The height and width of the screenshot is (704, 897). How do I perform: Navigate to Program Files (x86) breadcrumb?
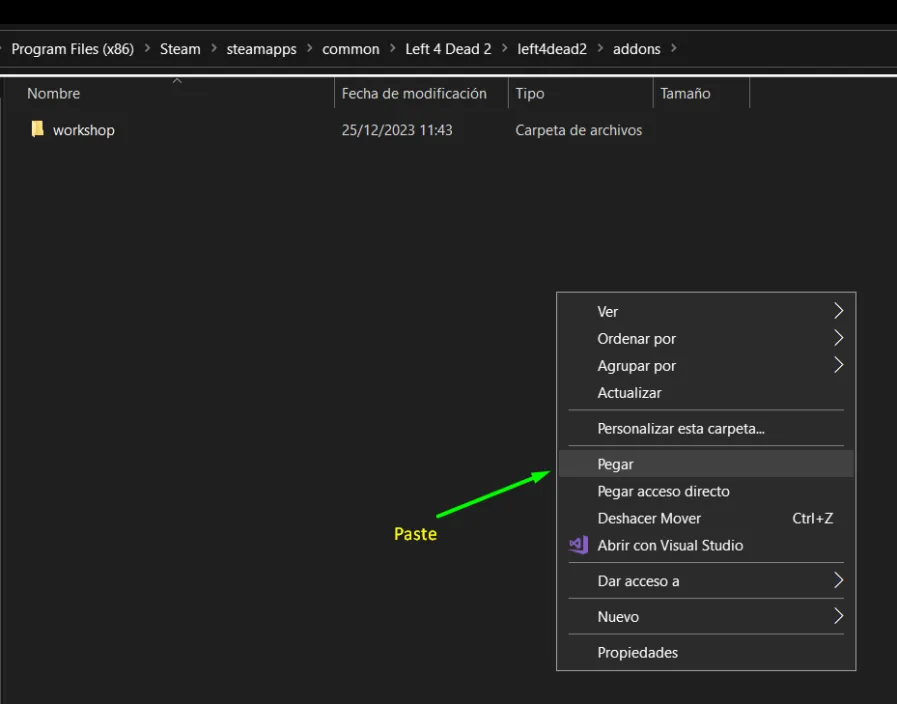pyautogui.click(x=73, y=49)
